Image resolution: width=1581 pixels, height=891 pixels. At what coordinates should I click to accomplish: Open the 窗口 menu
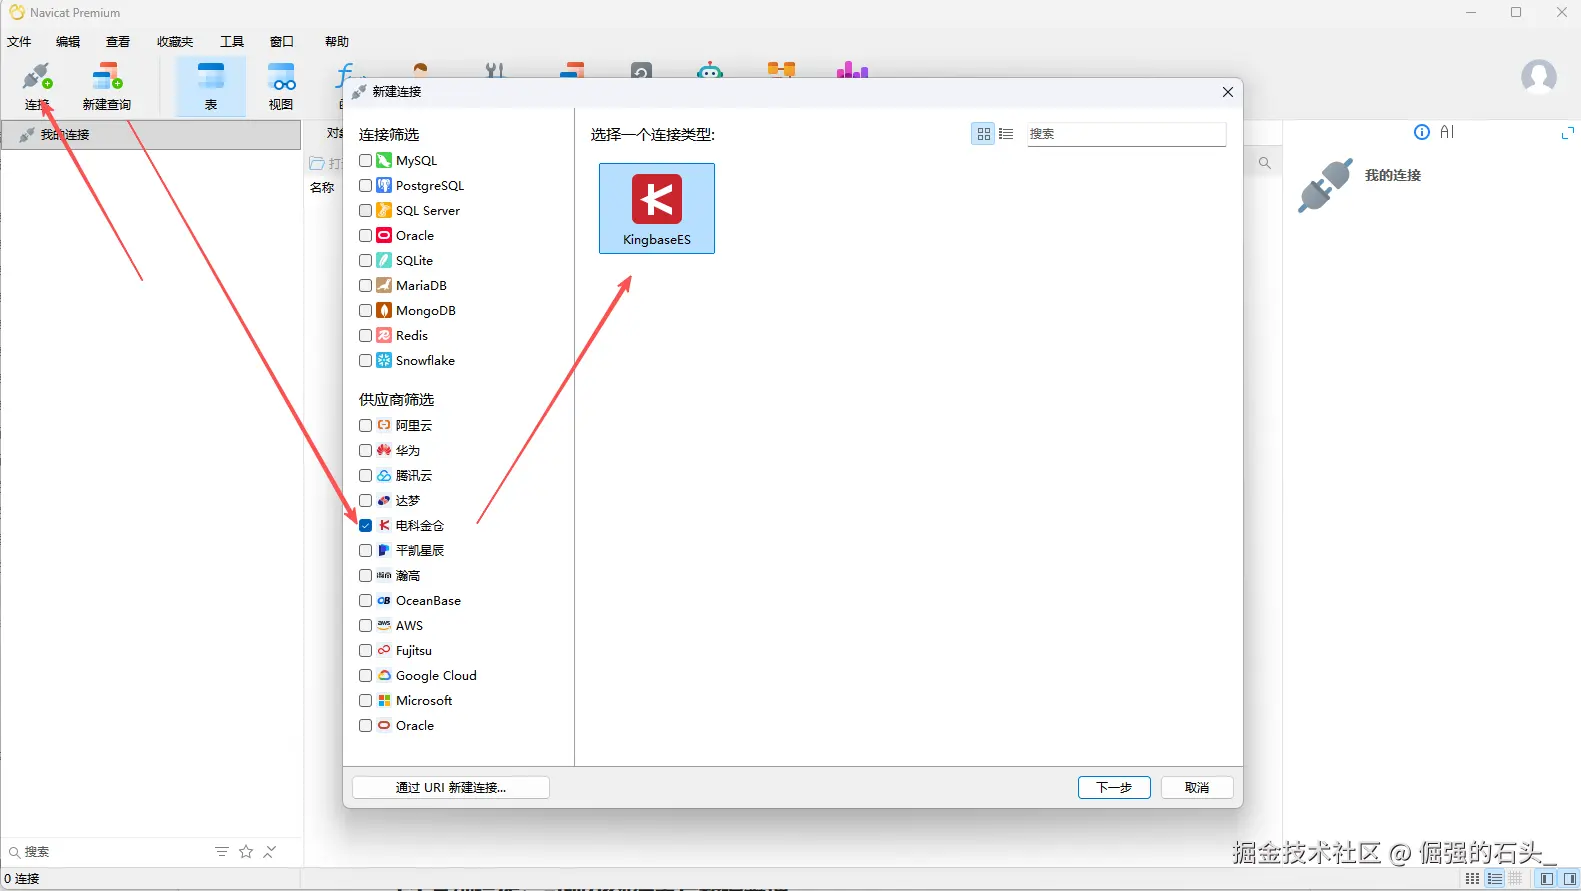pos(282,42)
